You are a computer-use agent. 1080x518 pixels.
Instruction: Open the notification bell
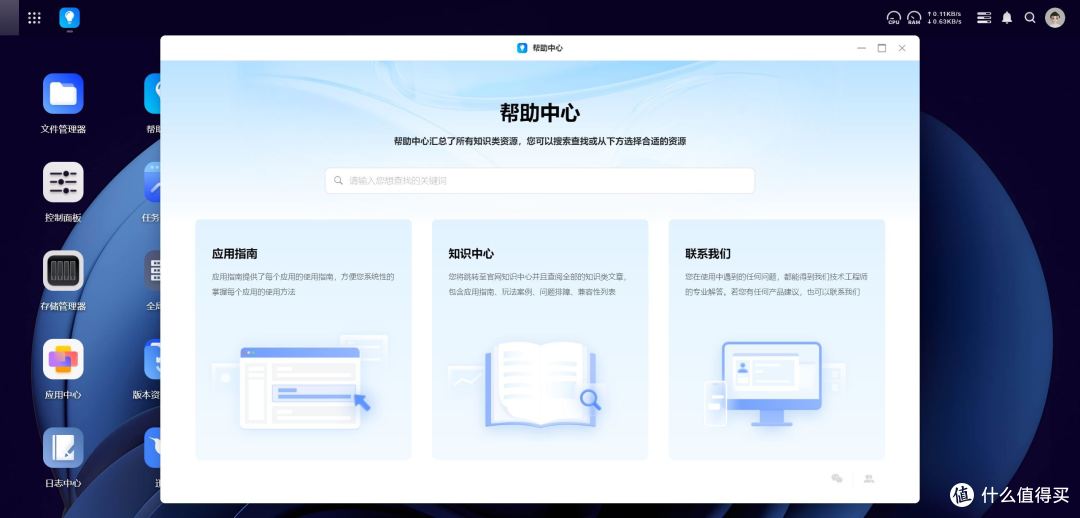pyautogui.click(x=1007, y=18)
